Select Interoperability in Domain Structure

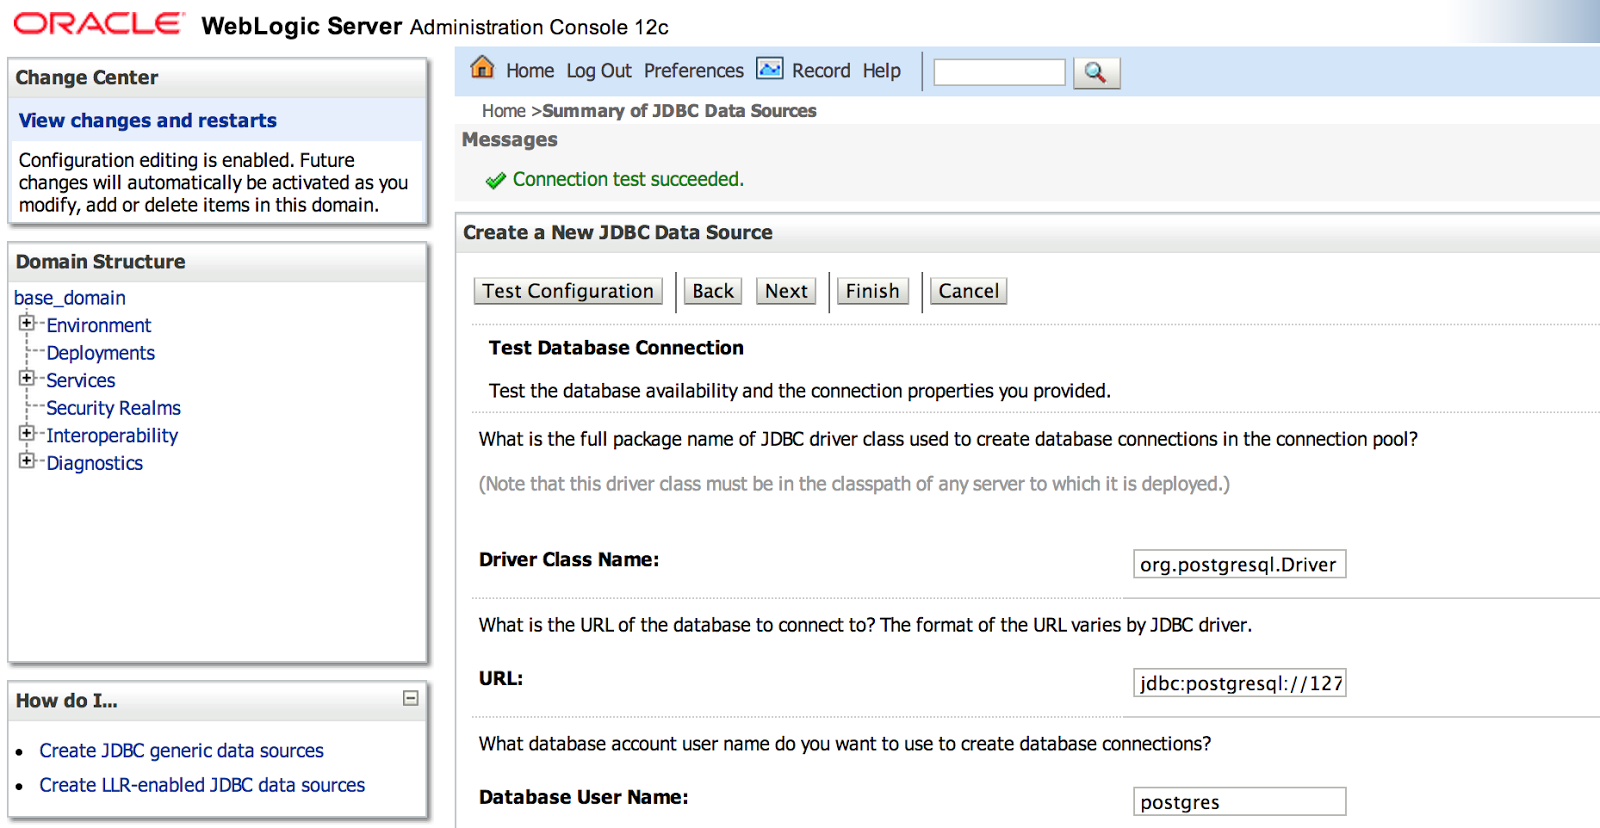[x=112, y=435]
